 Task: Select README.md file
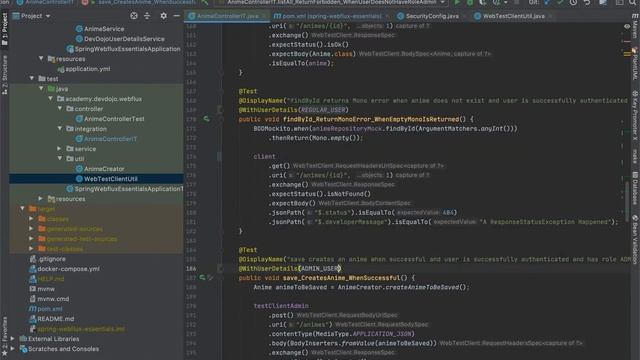pyautogui.click(x=56, y=319)
